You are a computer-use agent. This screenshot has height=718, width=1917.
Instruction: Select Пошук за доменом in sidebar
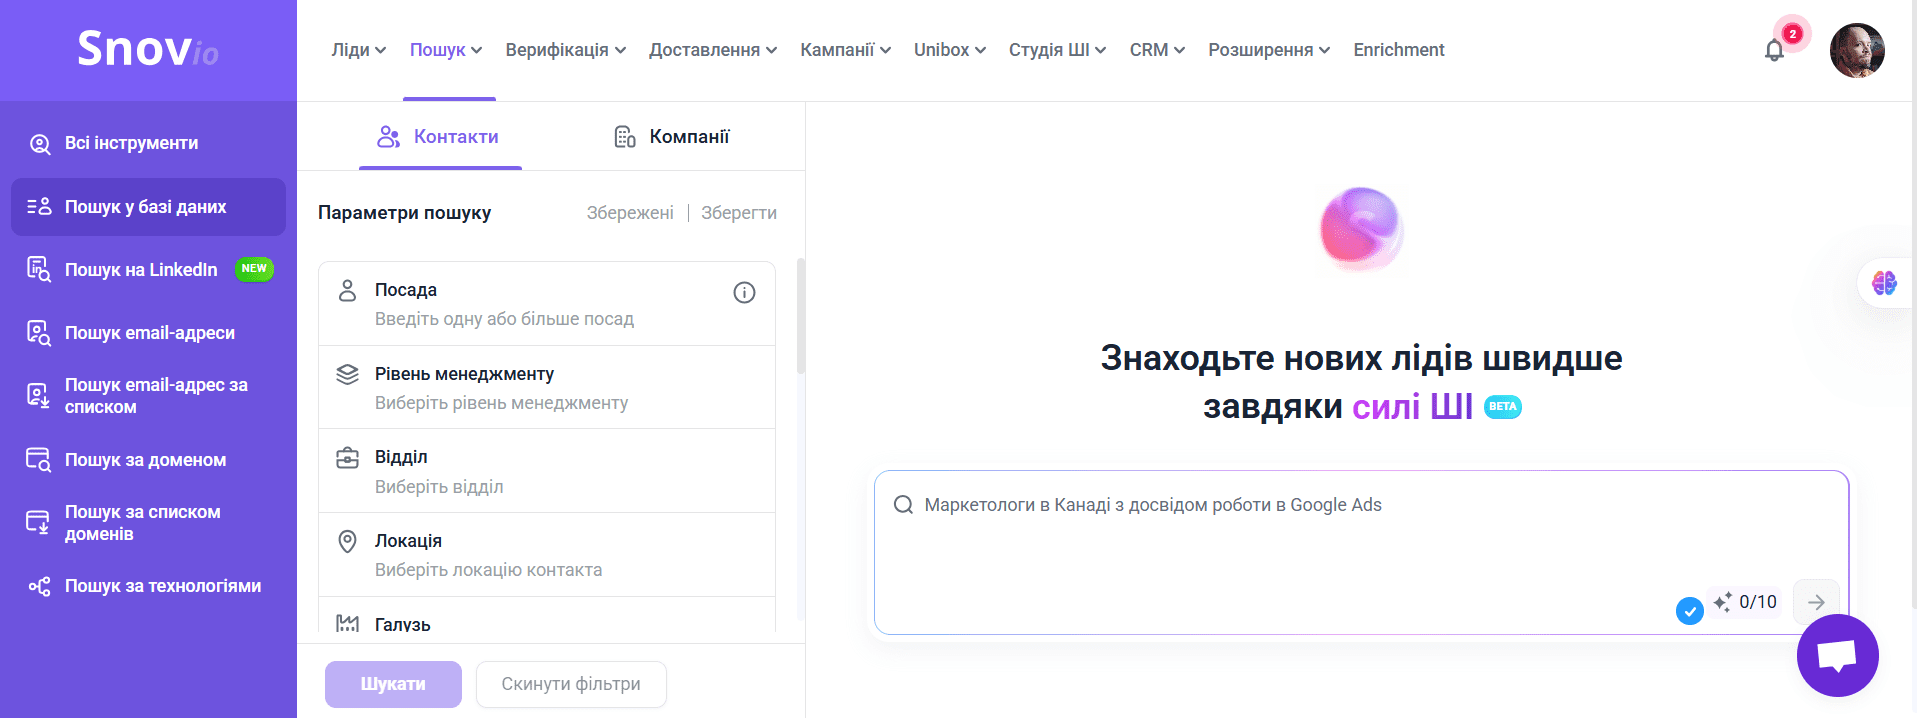click(x=148, y=460)
